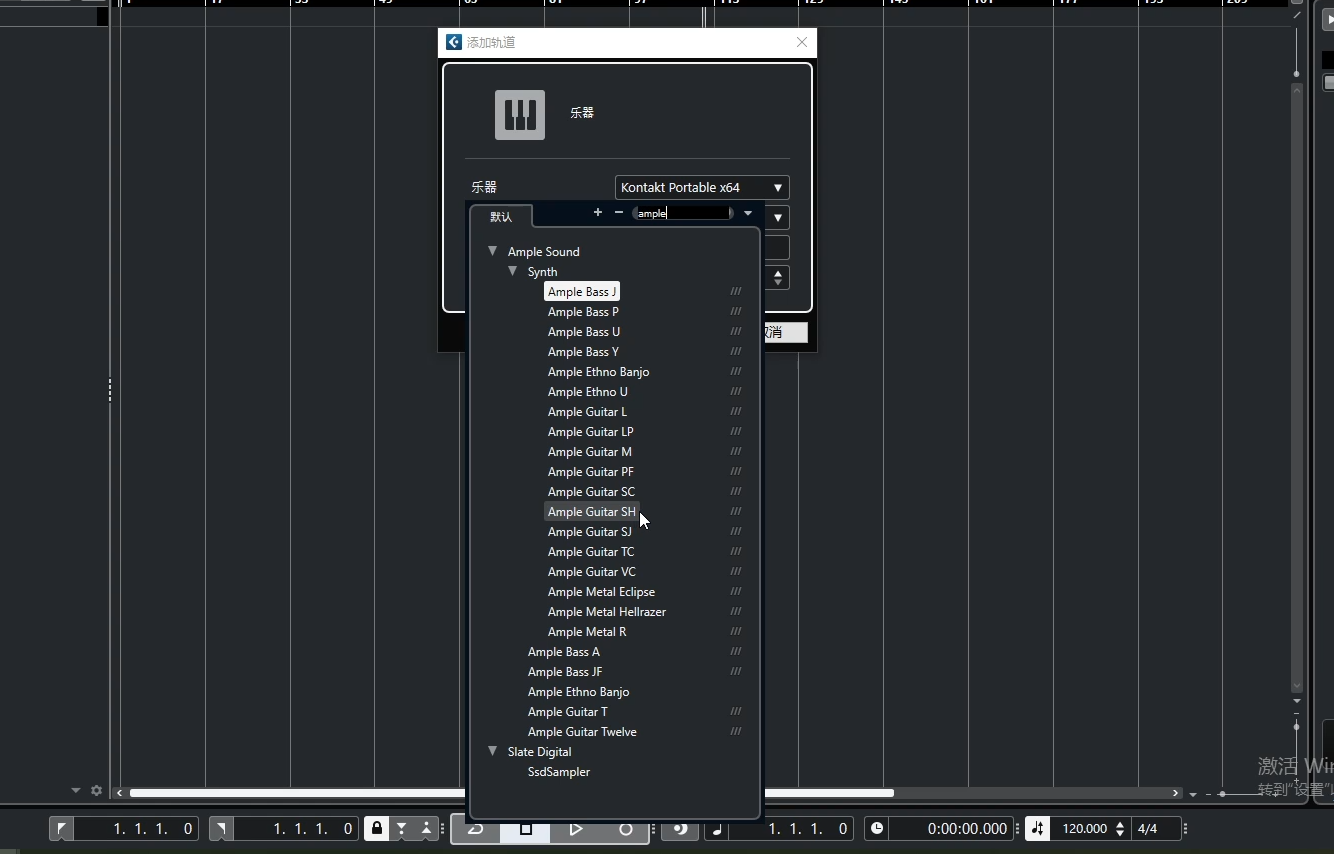1334x854 pixels.
Task: Open the Kontakt Portable x64 instrument dropdown
Action: [x=702, y=187]
